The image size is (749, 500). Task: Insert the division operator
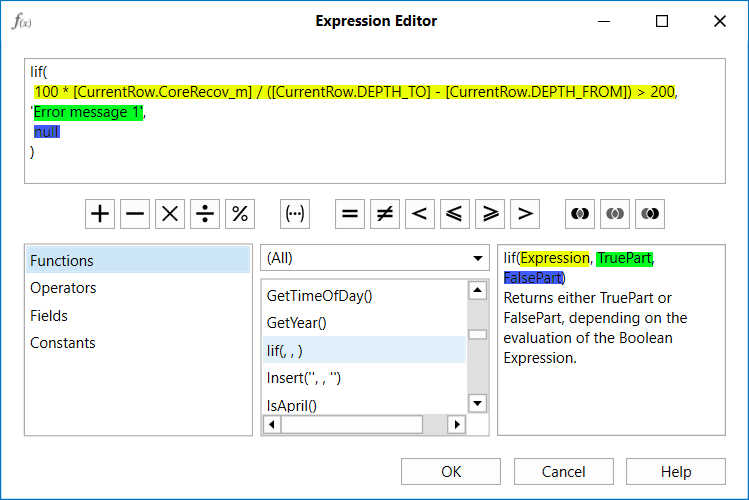(205, 214)
